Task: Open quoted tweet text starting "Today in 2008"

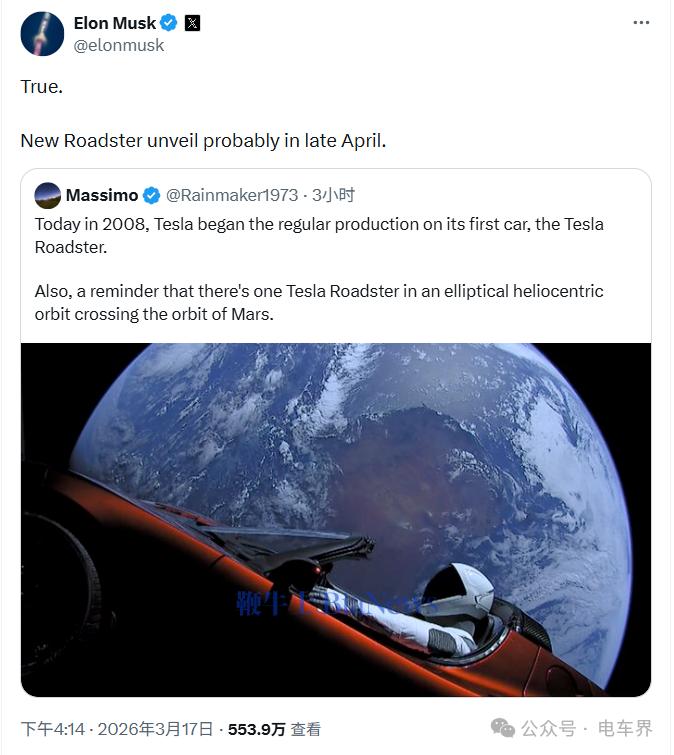Action: click(x=319, y=235)
